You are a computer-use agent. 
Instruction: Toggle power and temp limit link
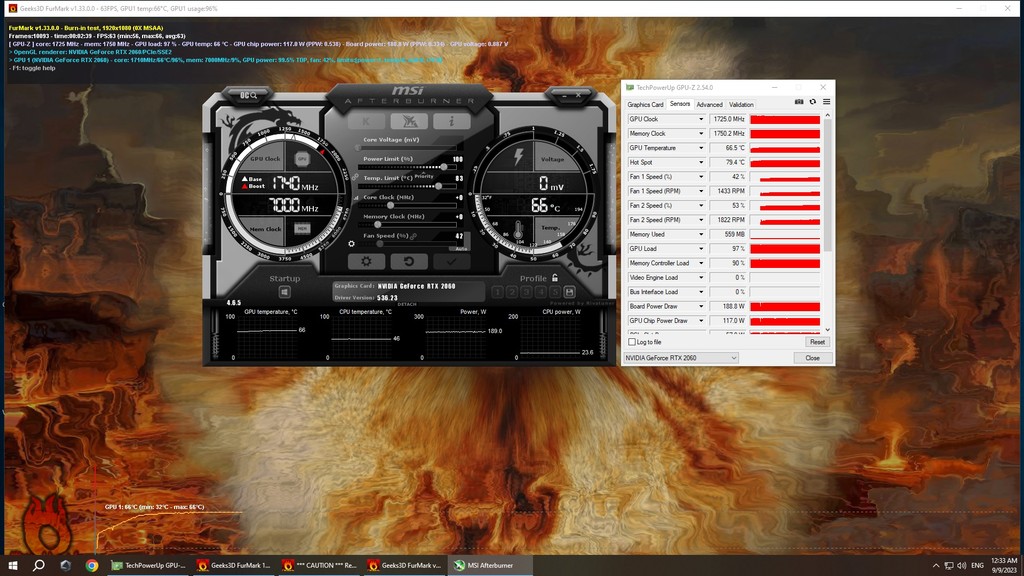pyautogui.click(x=355, y=176)
